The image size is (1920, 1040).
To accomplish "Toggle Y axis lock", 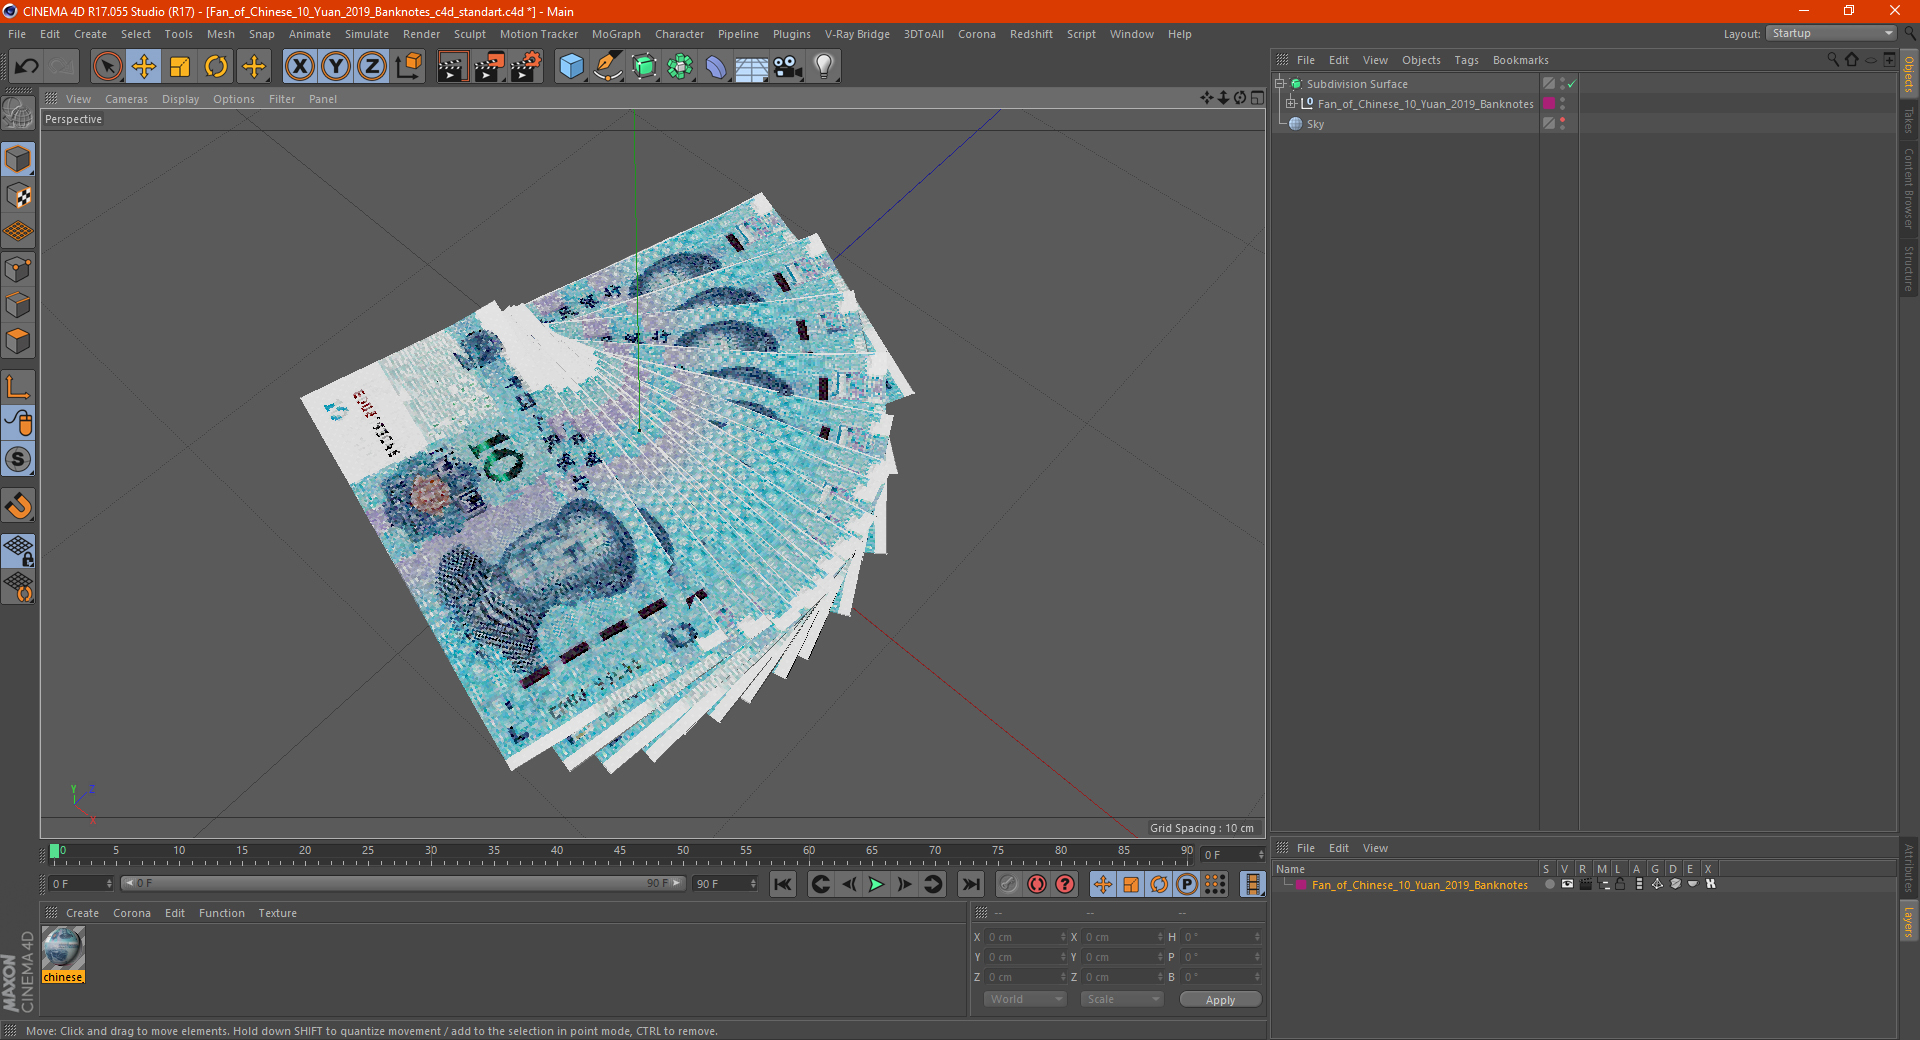I will pyautogui.click(x=336, y=67).
